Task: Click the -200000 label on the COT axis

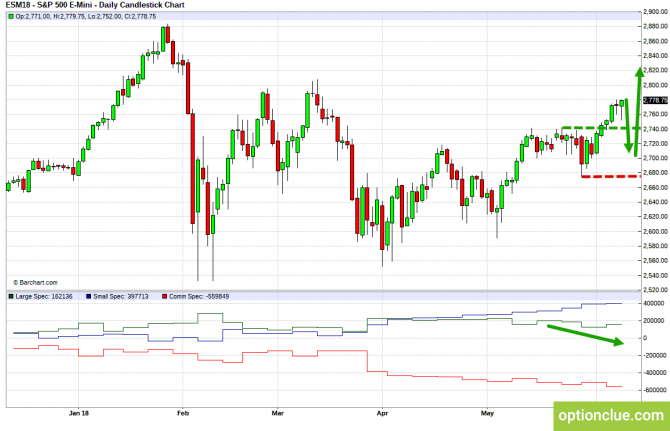Action: point(655,355)
